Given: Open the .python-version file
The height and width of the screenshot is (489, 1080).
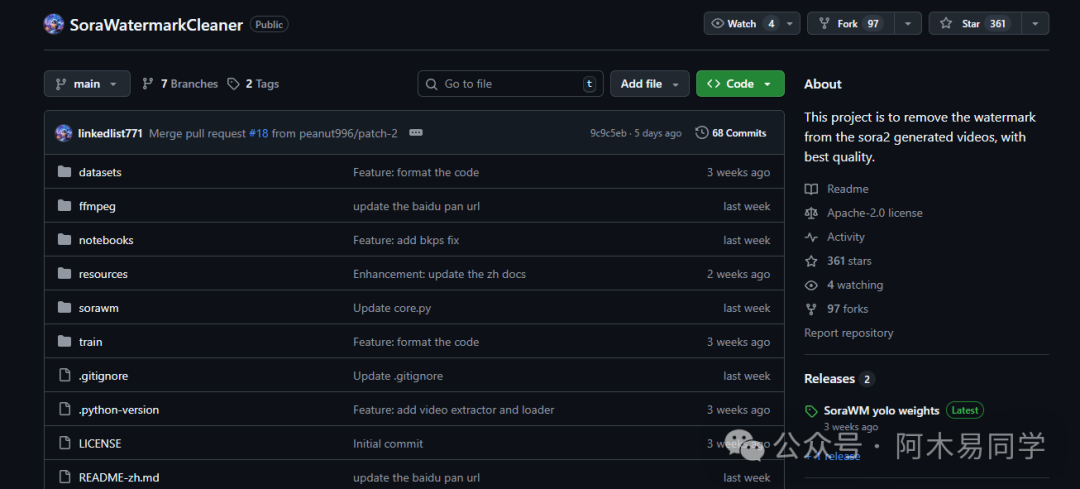Looking at the screenshot, I should pyautogui.click(x=119, y=410).
